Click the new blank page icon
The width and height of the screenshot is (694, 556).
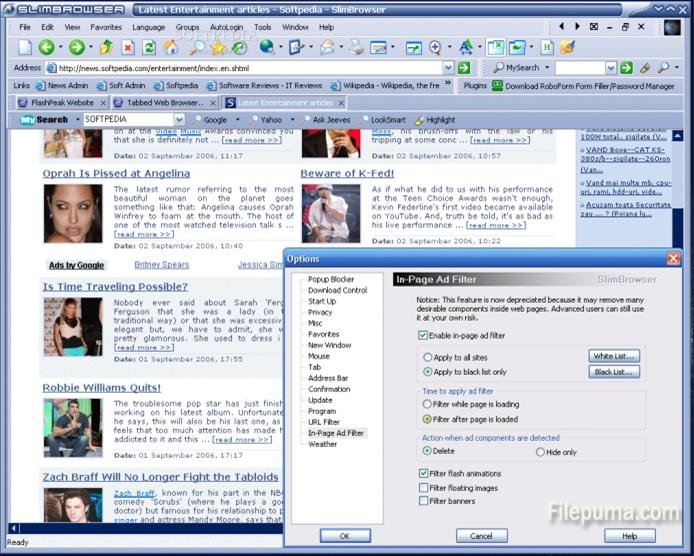coord(25,47)
